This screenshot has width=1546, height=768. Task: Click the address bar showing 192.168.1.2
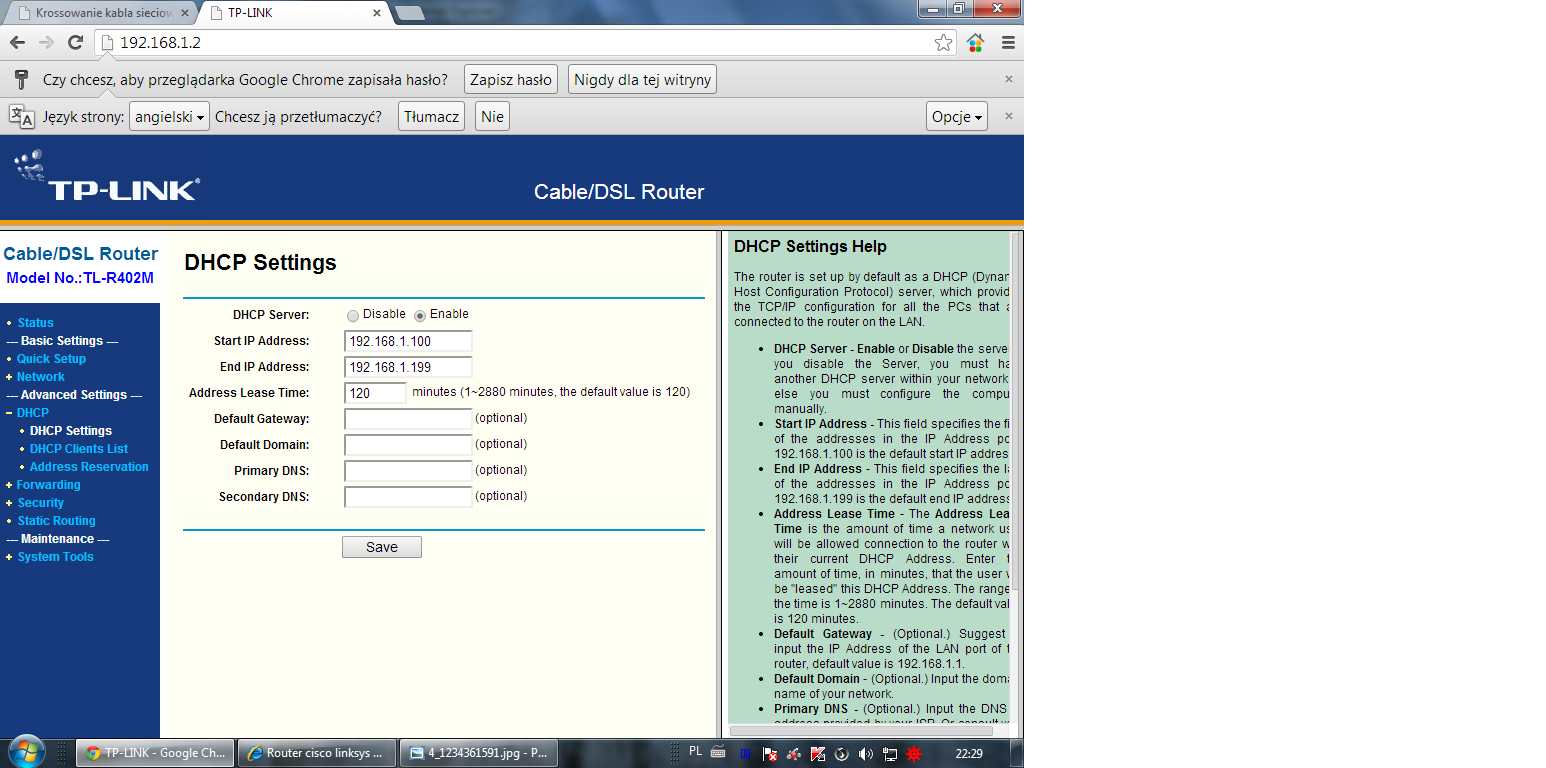(525, 43)
